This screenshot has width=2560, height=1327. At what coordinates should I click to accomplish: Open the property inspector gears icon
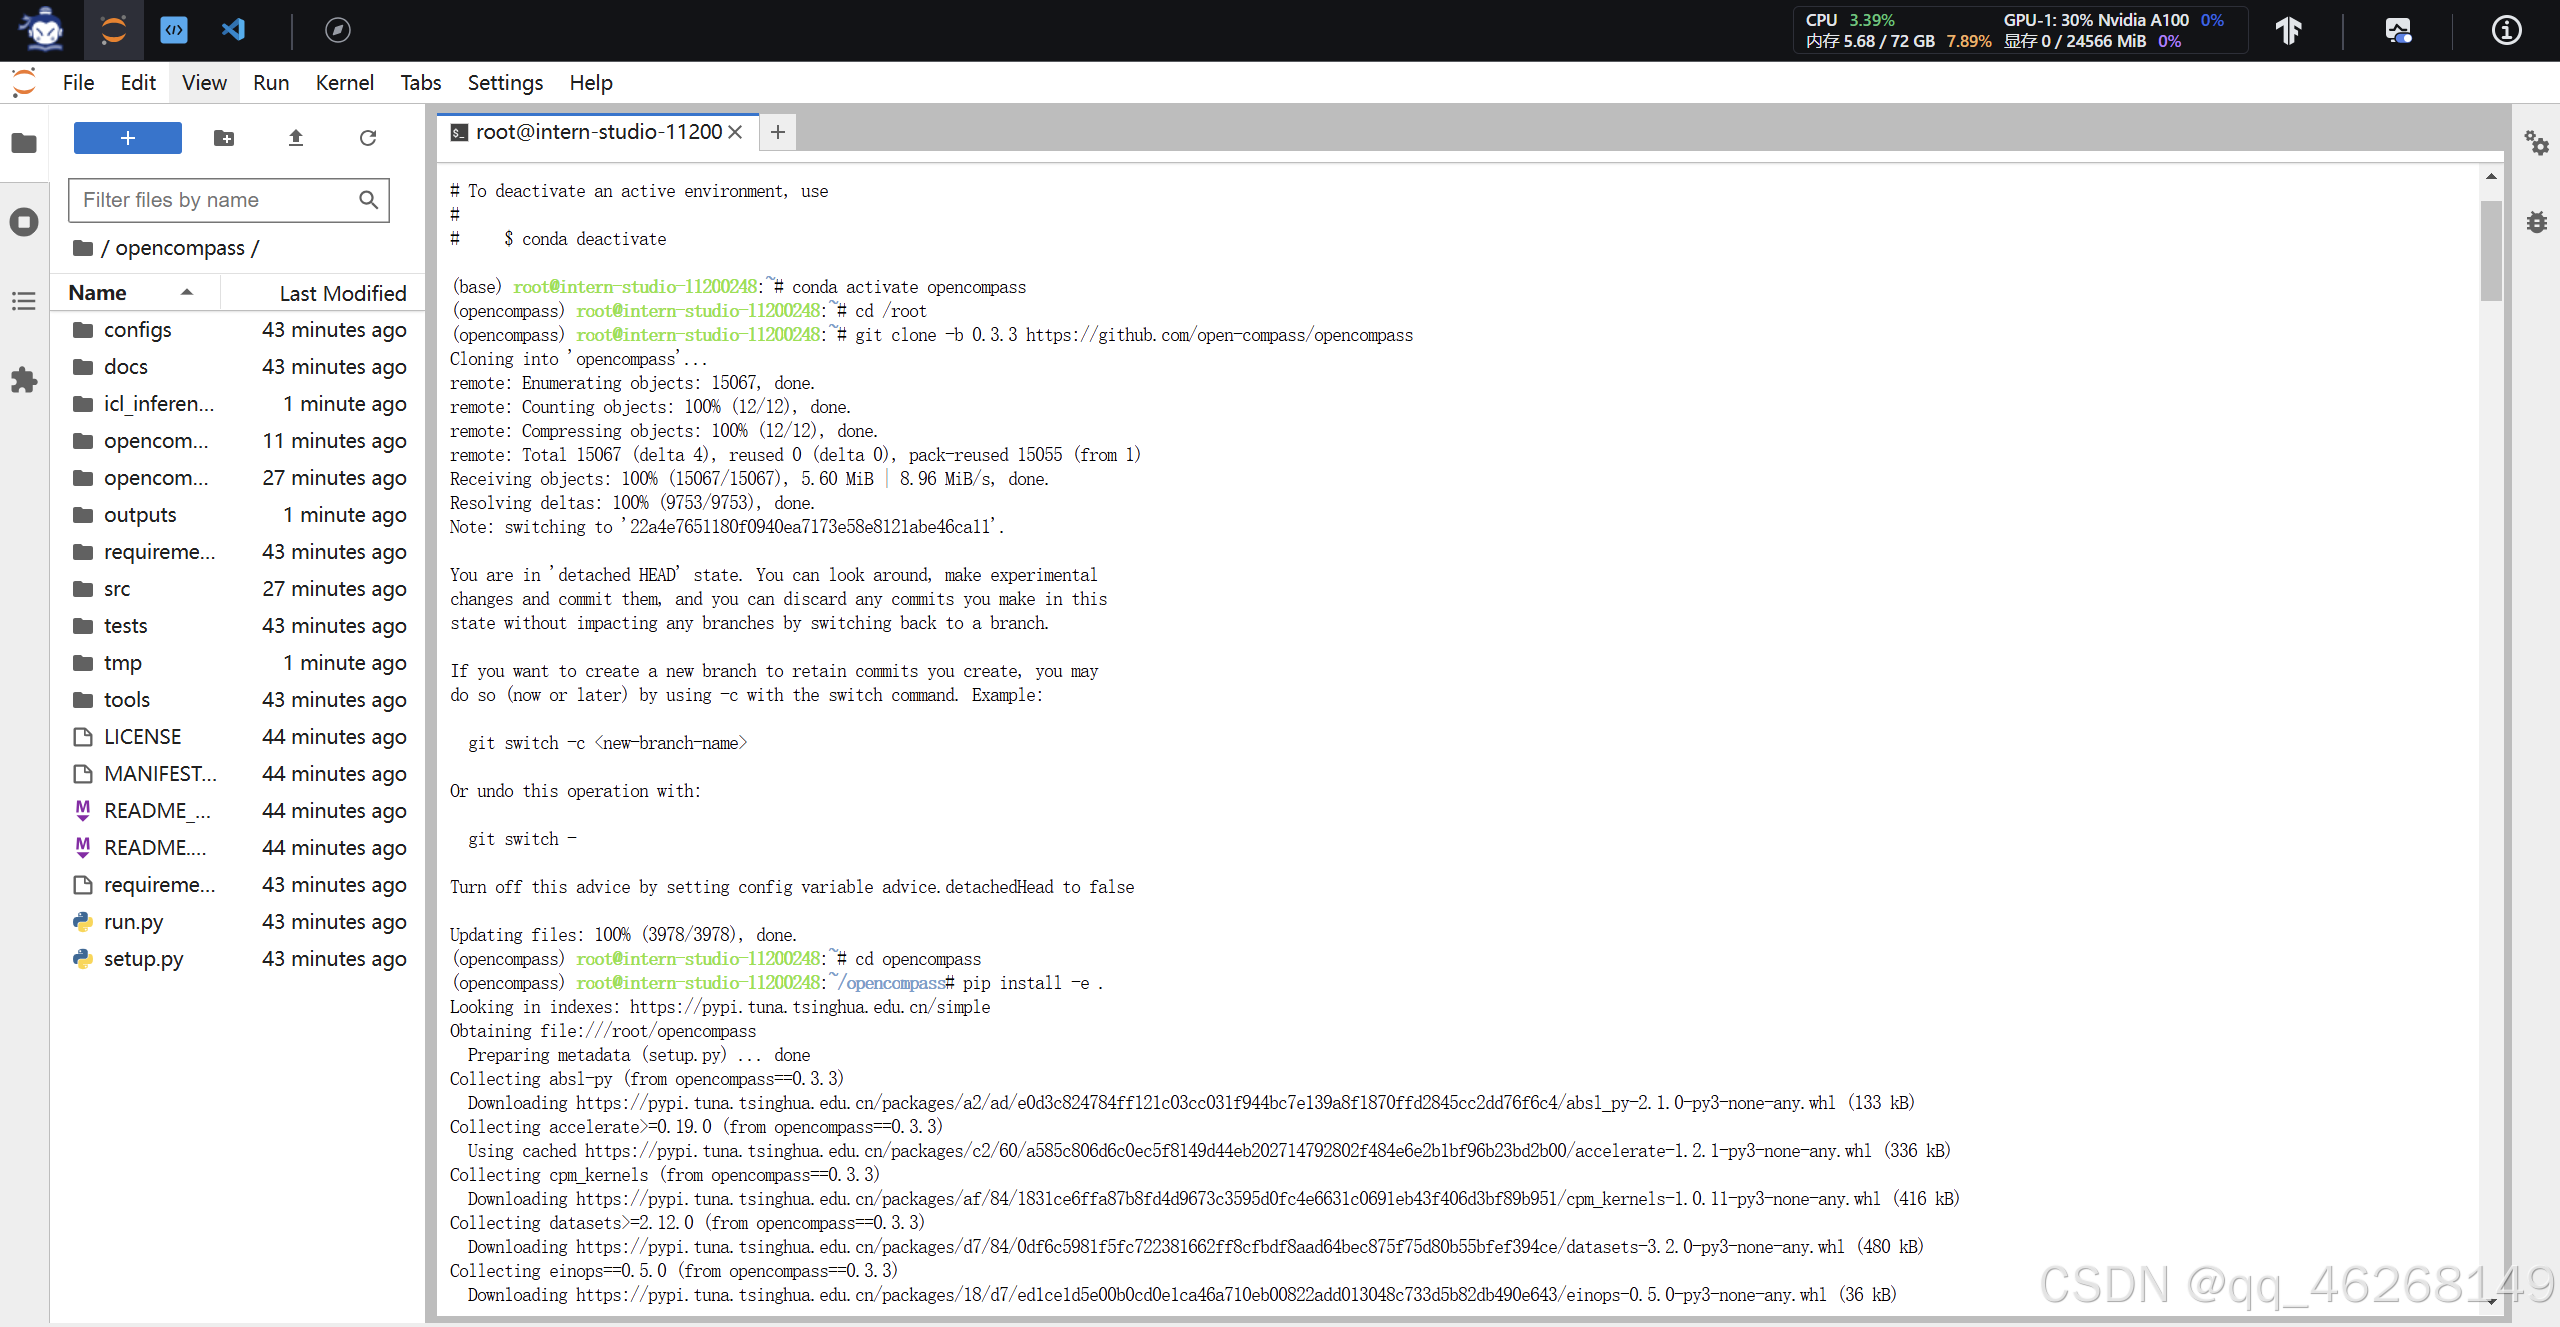(2536, 143)
